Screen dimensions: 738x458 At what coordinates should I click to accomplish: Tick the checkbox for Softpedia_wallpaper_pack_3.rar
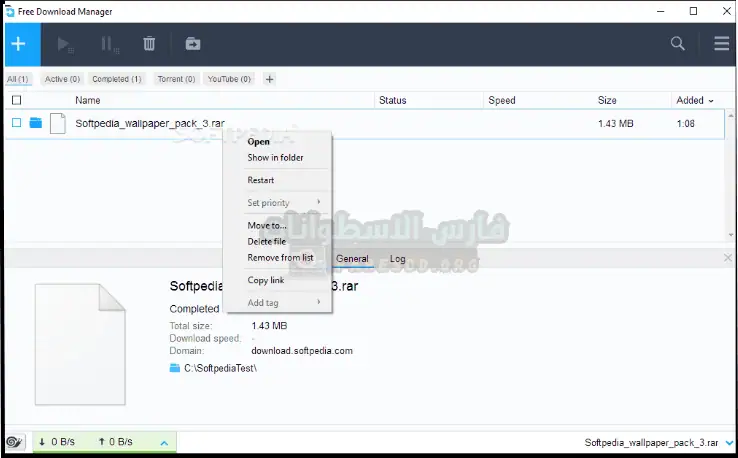(16, 123)
